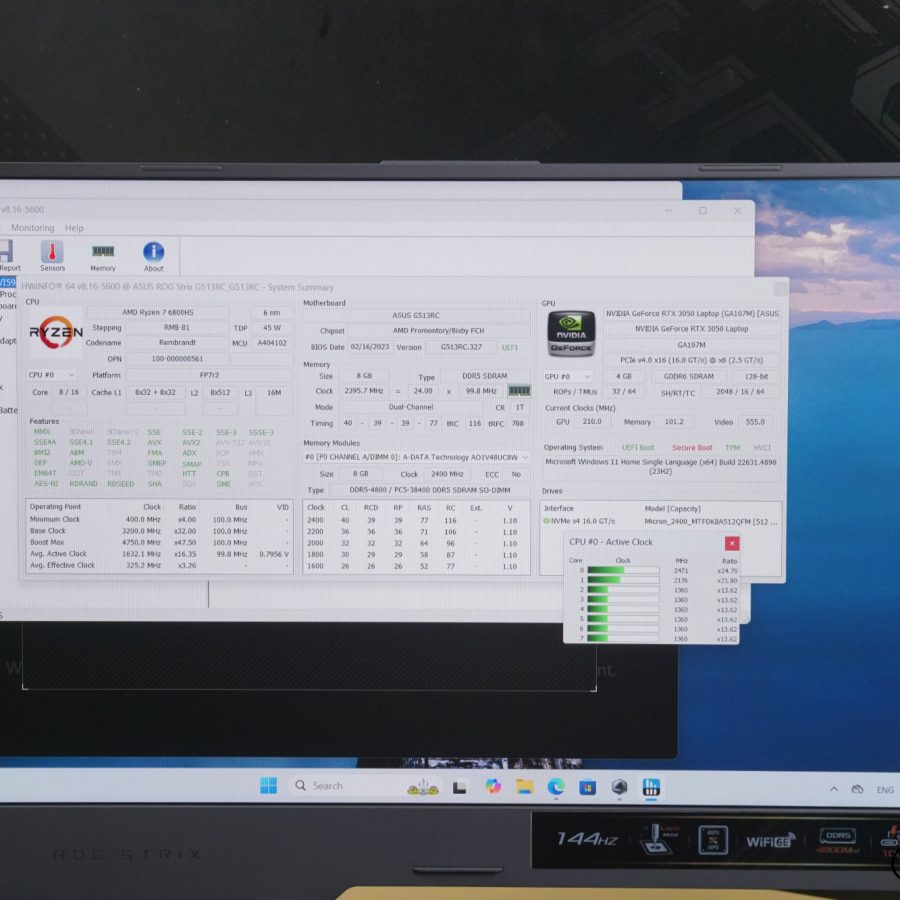Image resolution: width=900 pixels, height=900 pixels.
Task: Close the CPU #0 Active Clock window
Action: pyautogui.click(x=732, y=543)
